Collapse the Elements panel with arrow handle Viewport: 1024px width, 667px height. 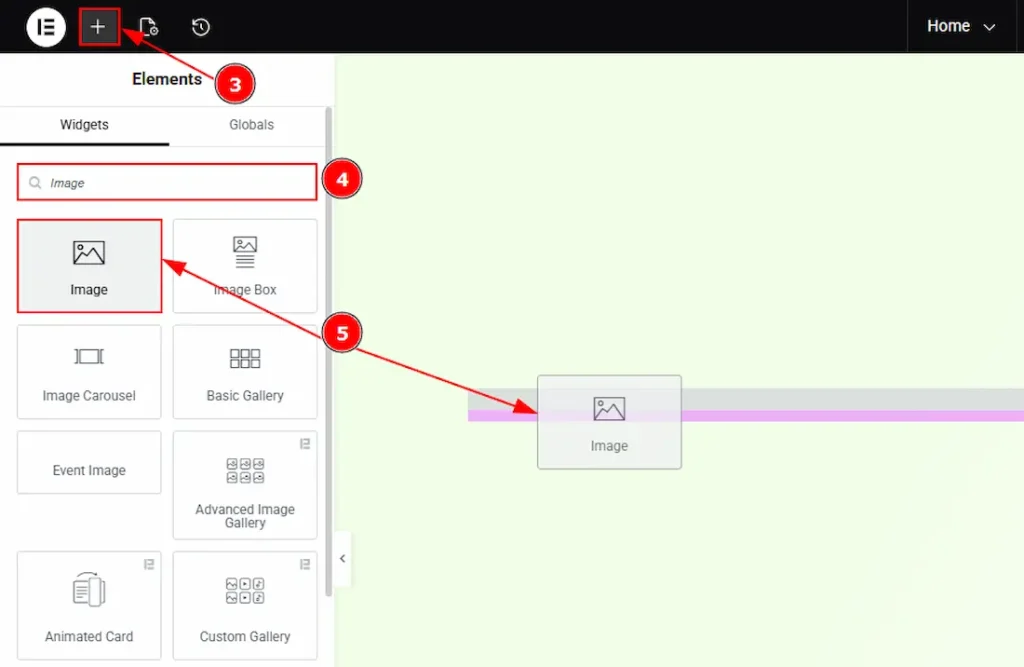point(342,559)
